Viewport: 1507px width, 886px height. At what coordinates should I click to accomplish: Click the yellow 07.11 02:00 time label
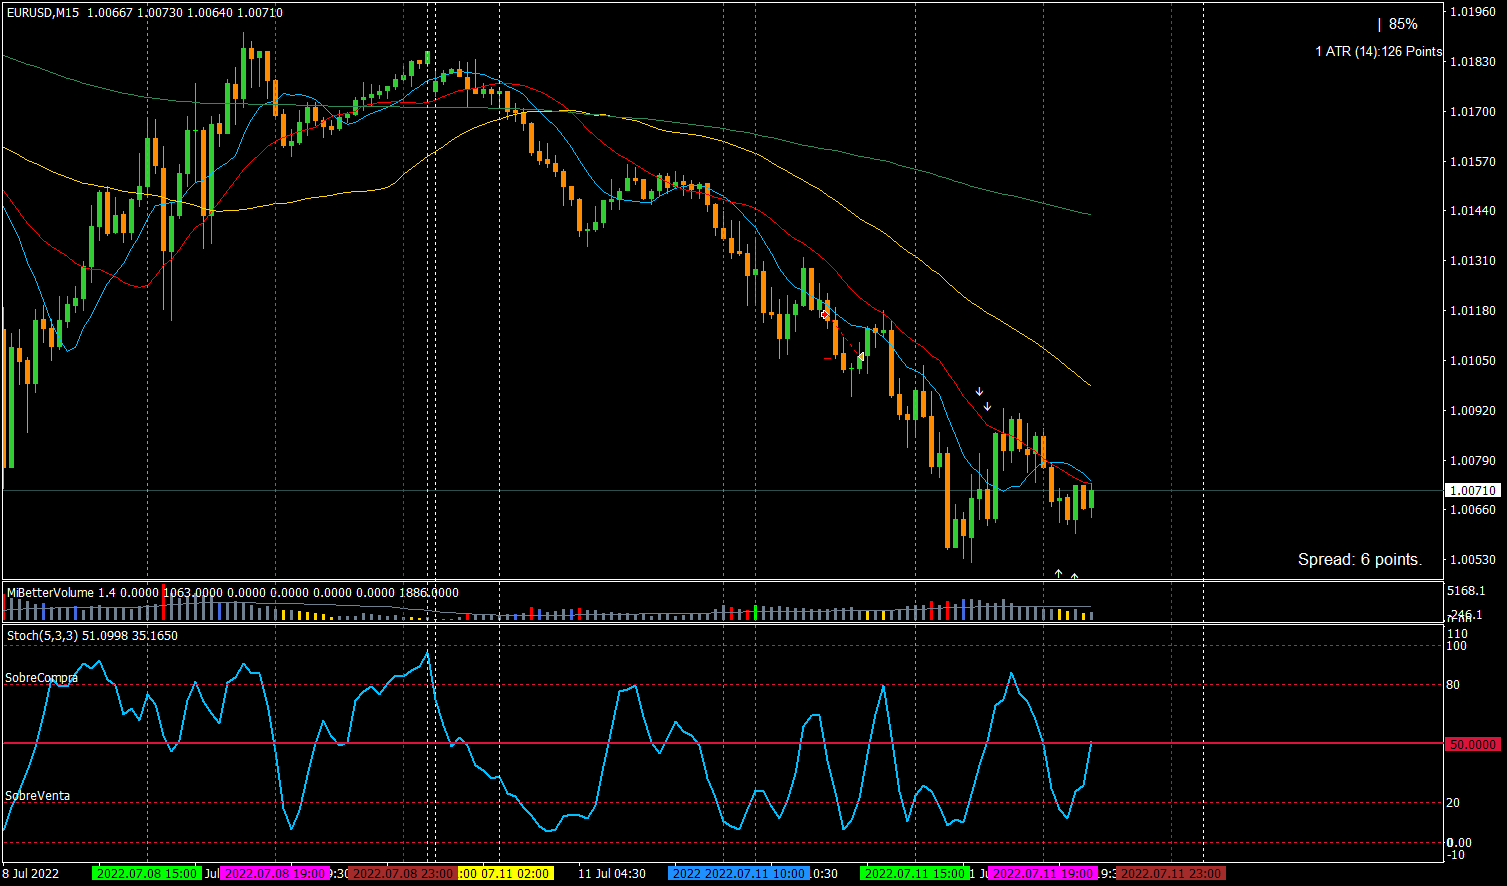point(506,874)
